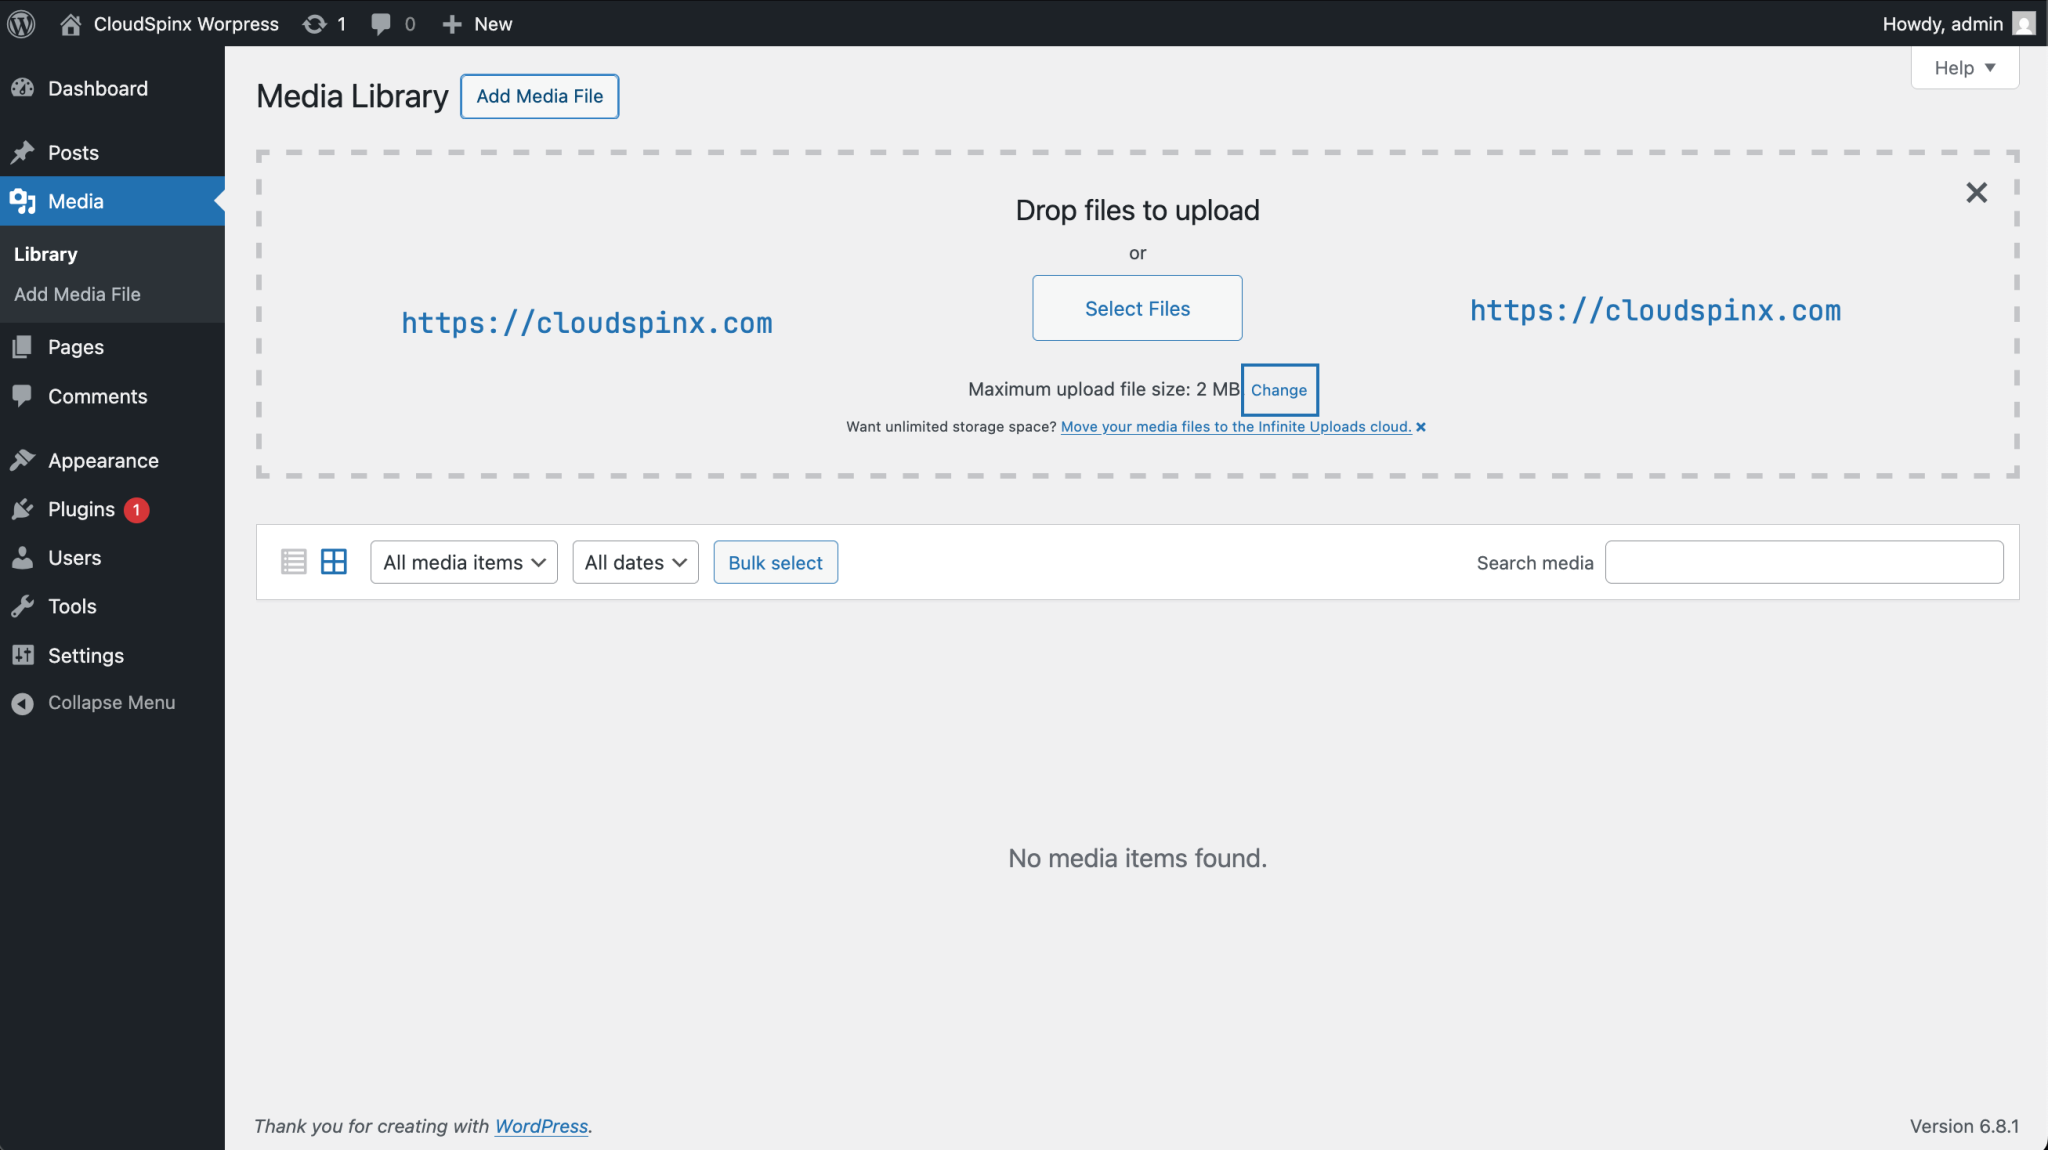
Task: Open the Help dropdown panel
Action: pos(1962,67)
